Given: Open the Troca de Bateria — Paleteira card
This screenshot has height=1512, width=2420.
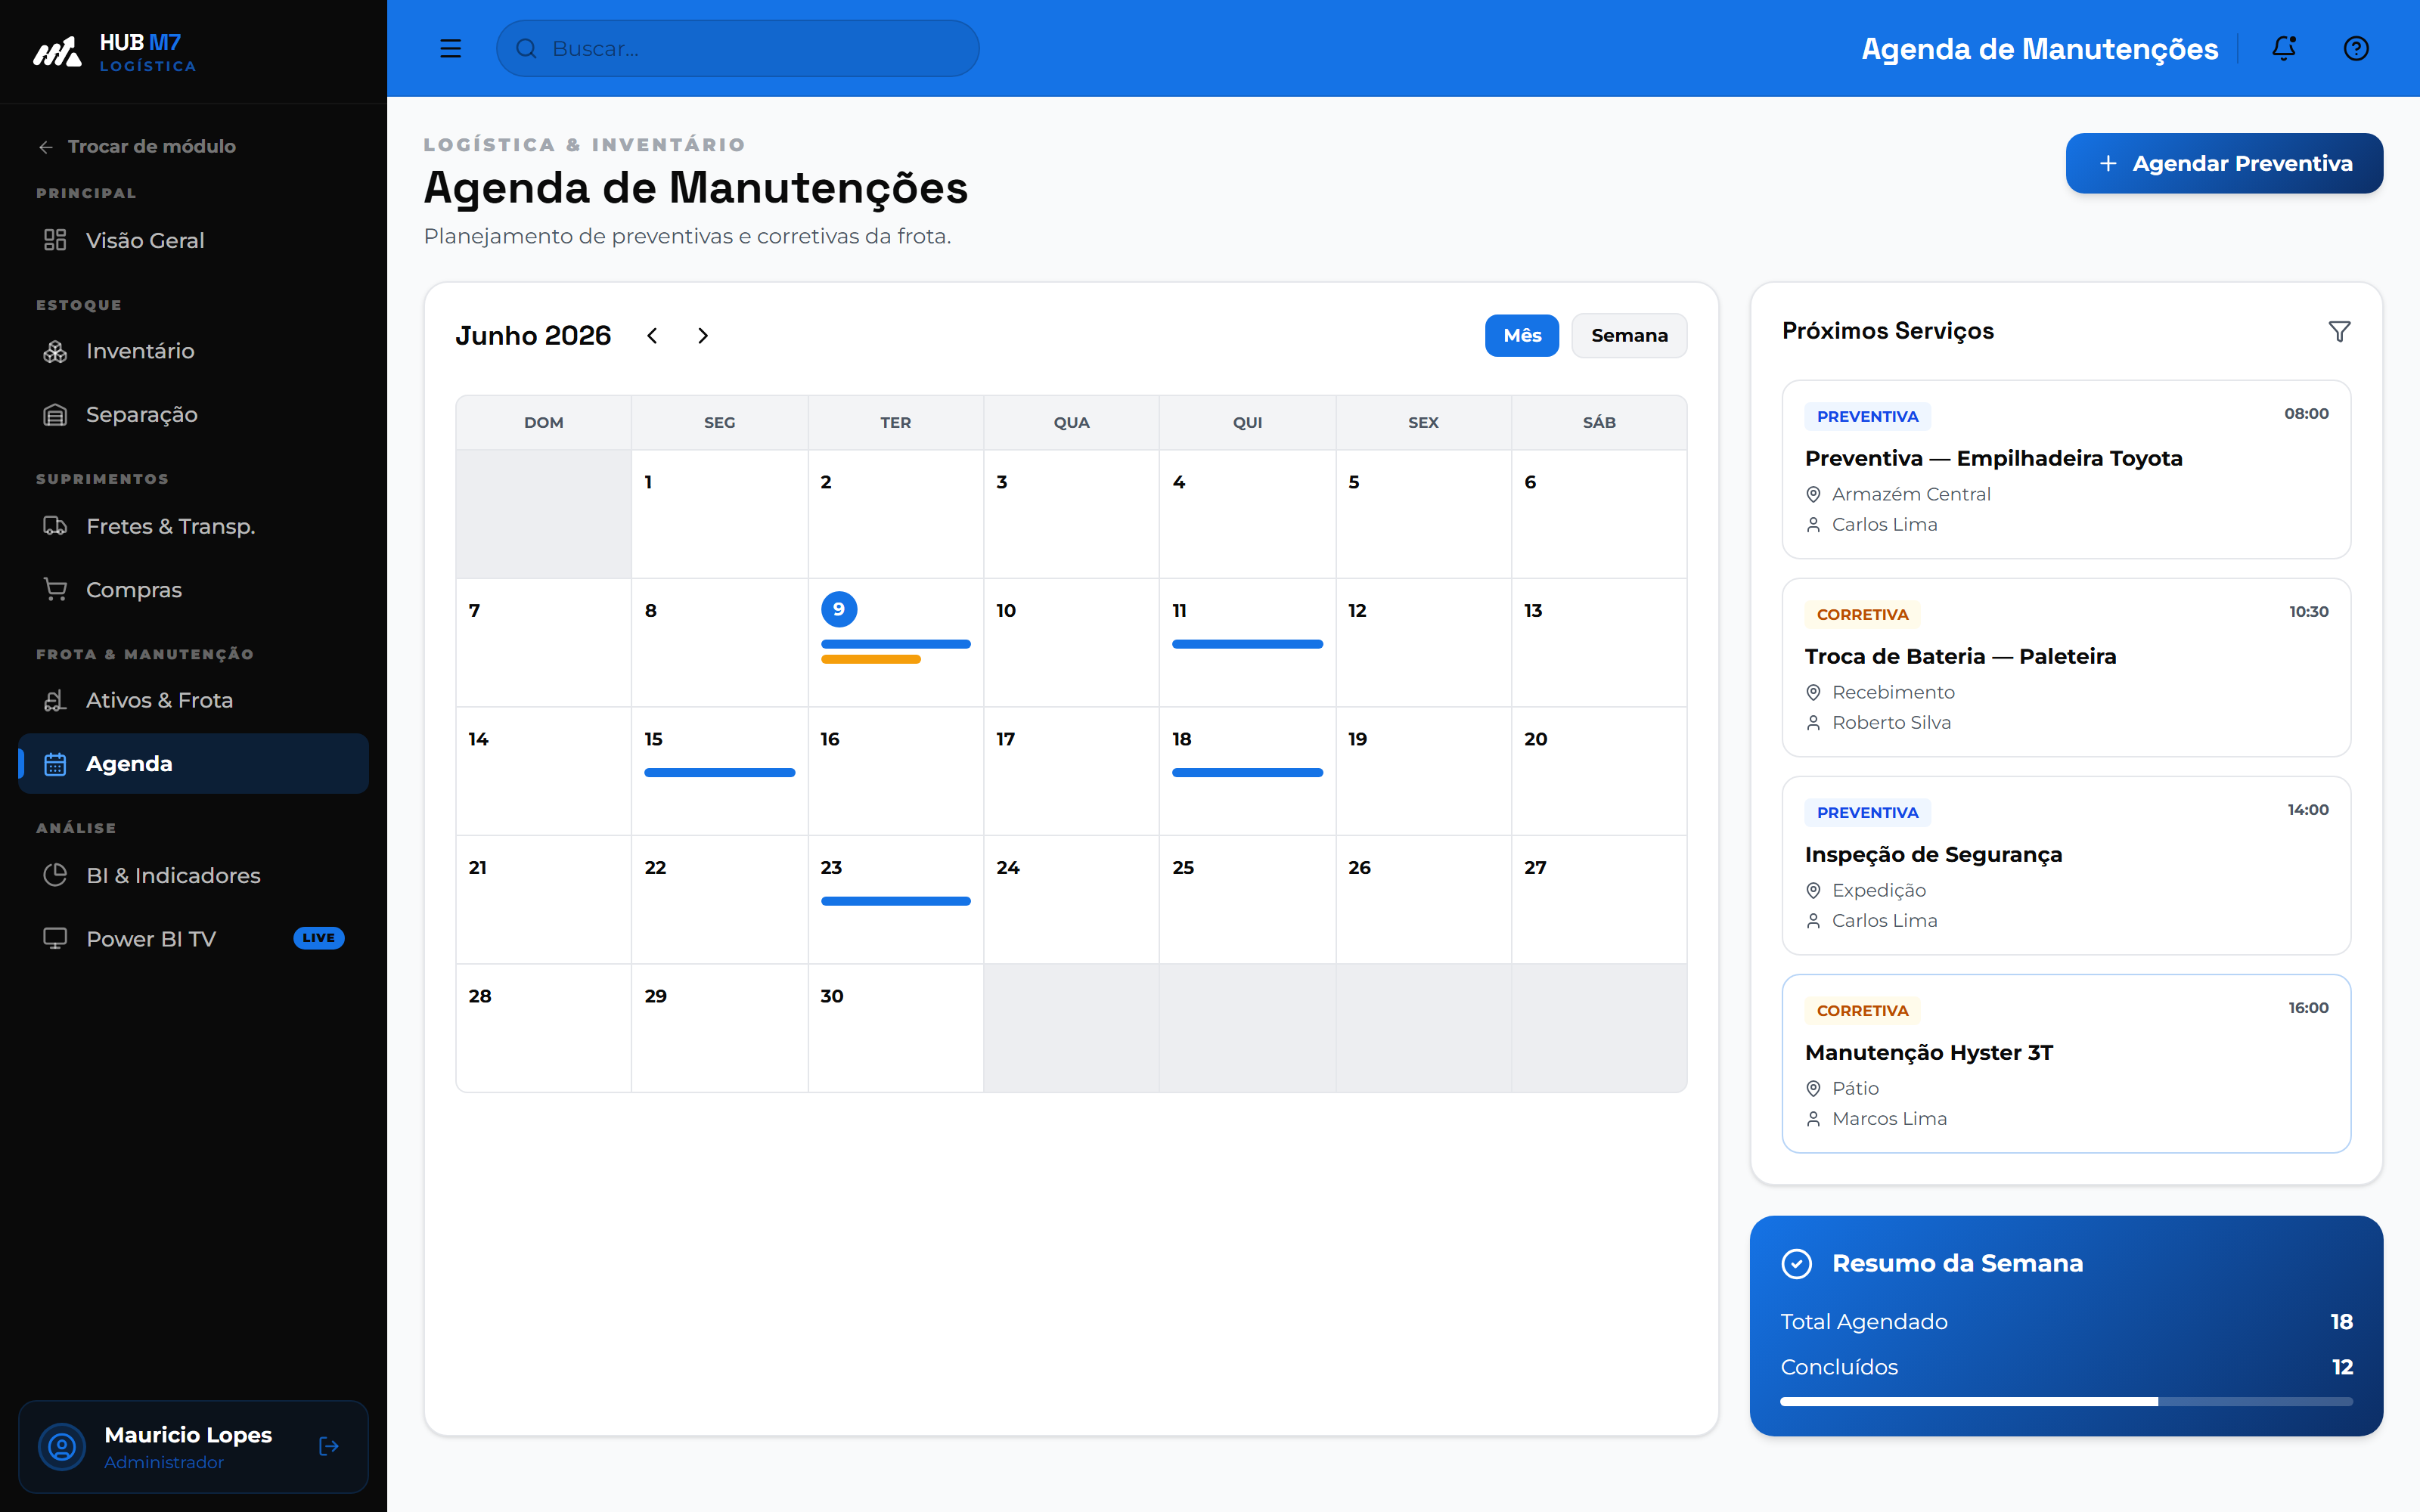Looking at the screenshot, I should [2066, 667].
